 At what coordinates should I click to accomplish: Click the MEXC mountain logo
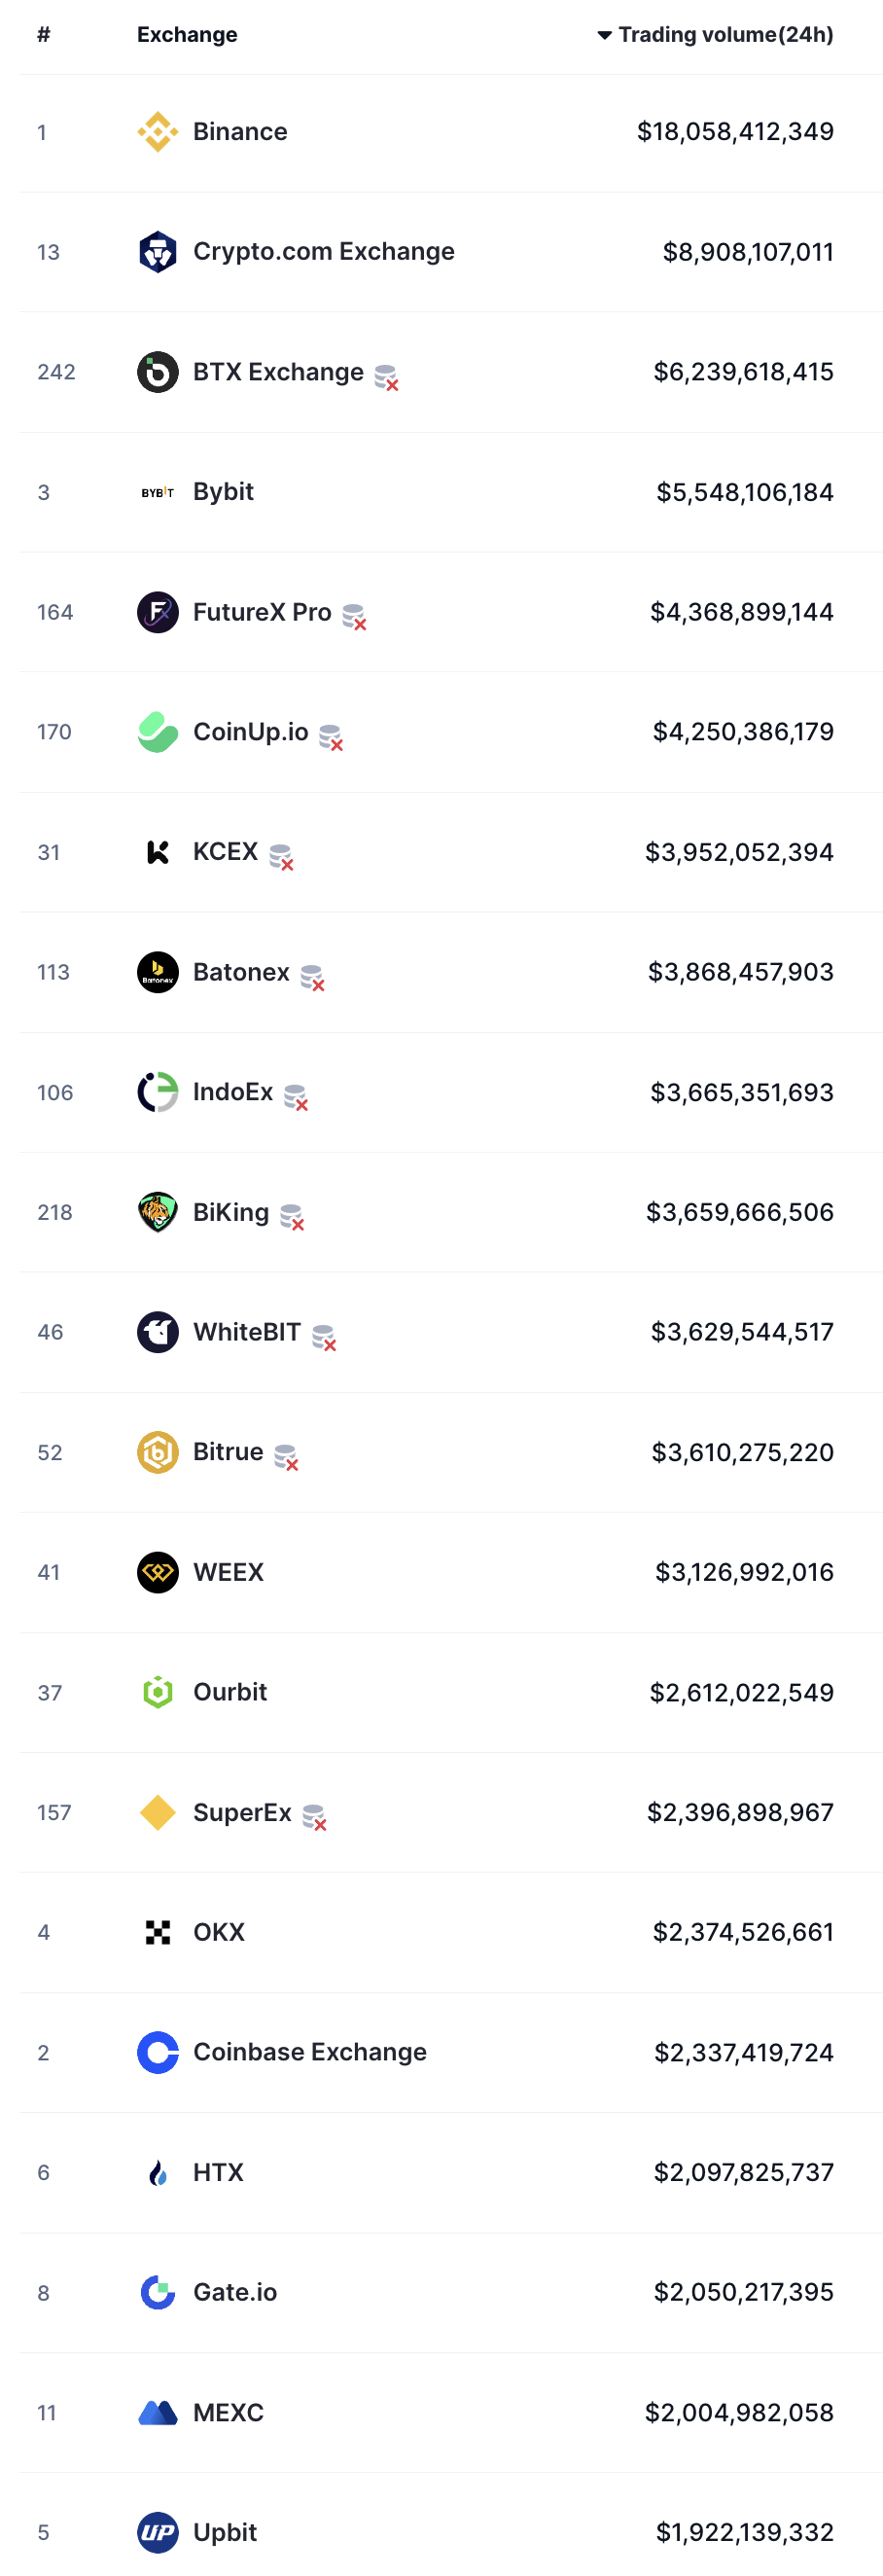pyautogui.click(x=157, y=2412)
